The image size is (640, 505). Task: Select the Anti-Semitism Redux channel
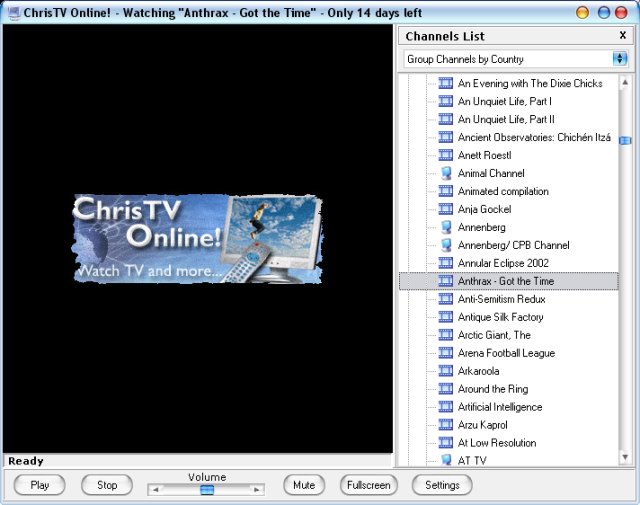click(x=502, y=299)
